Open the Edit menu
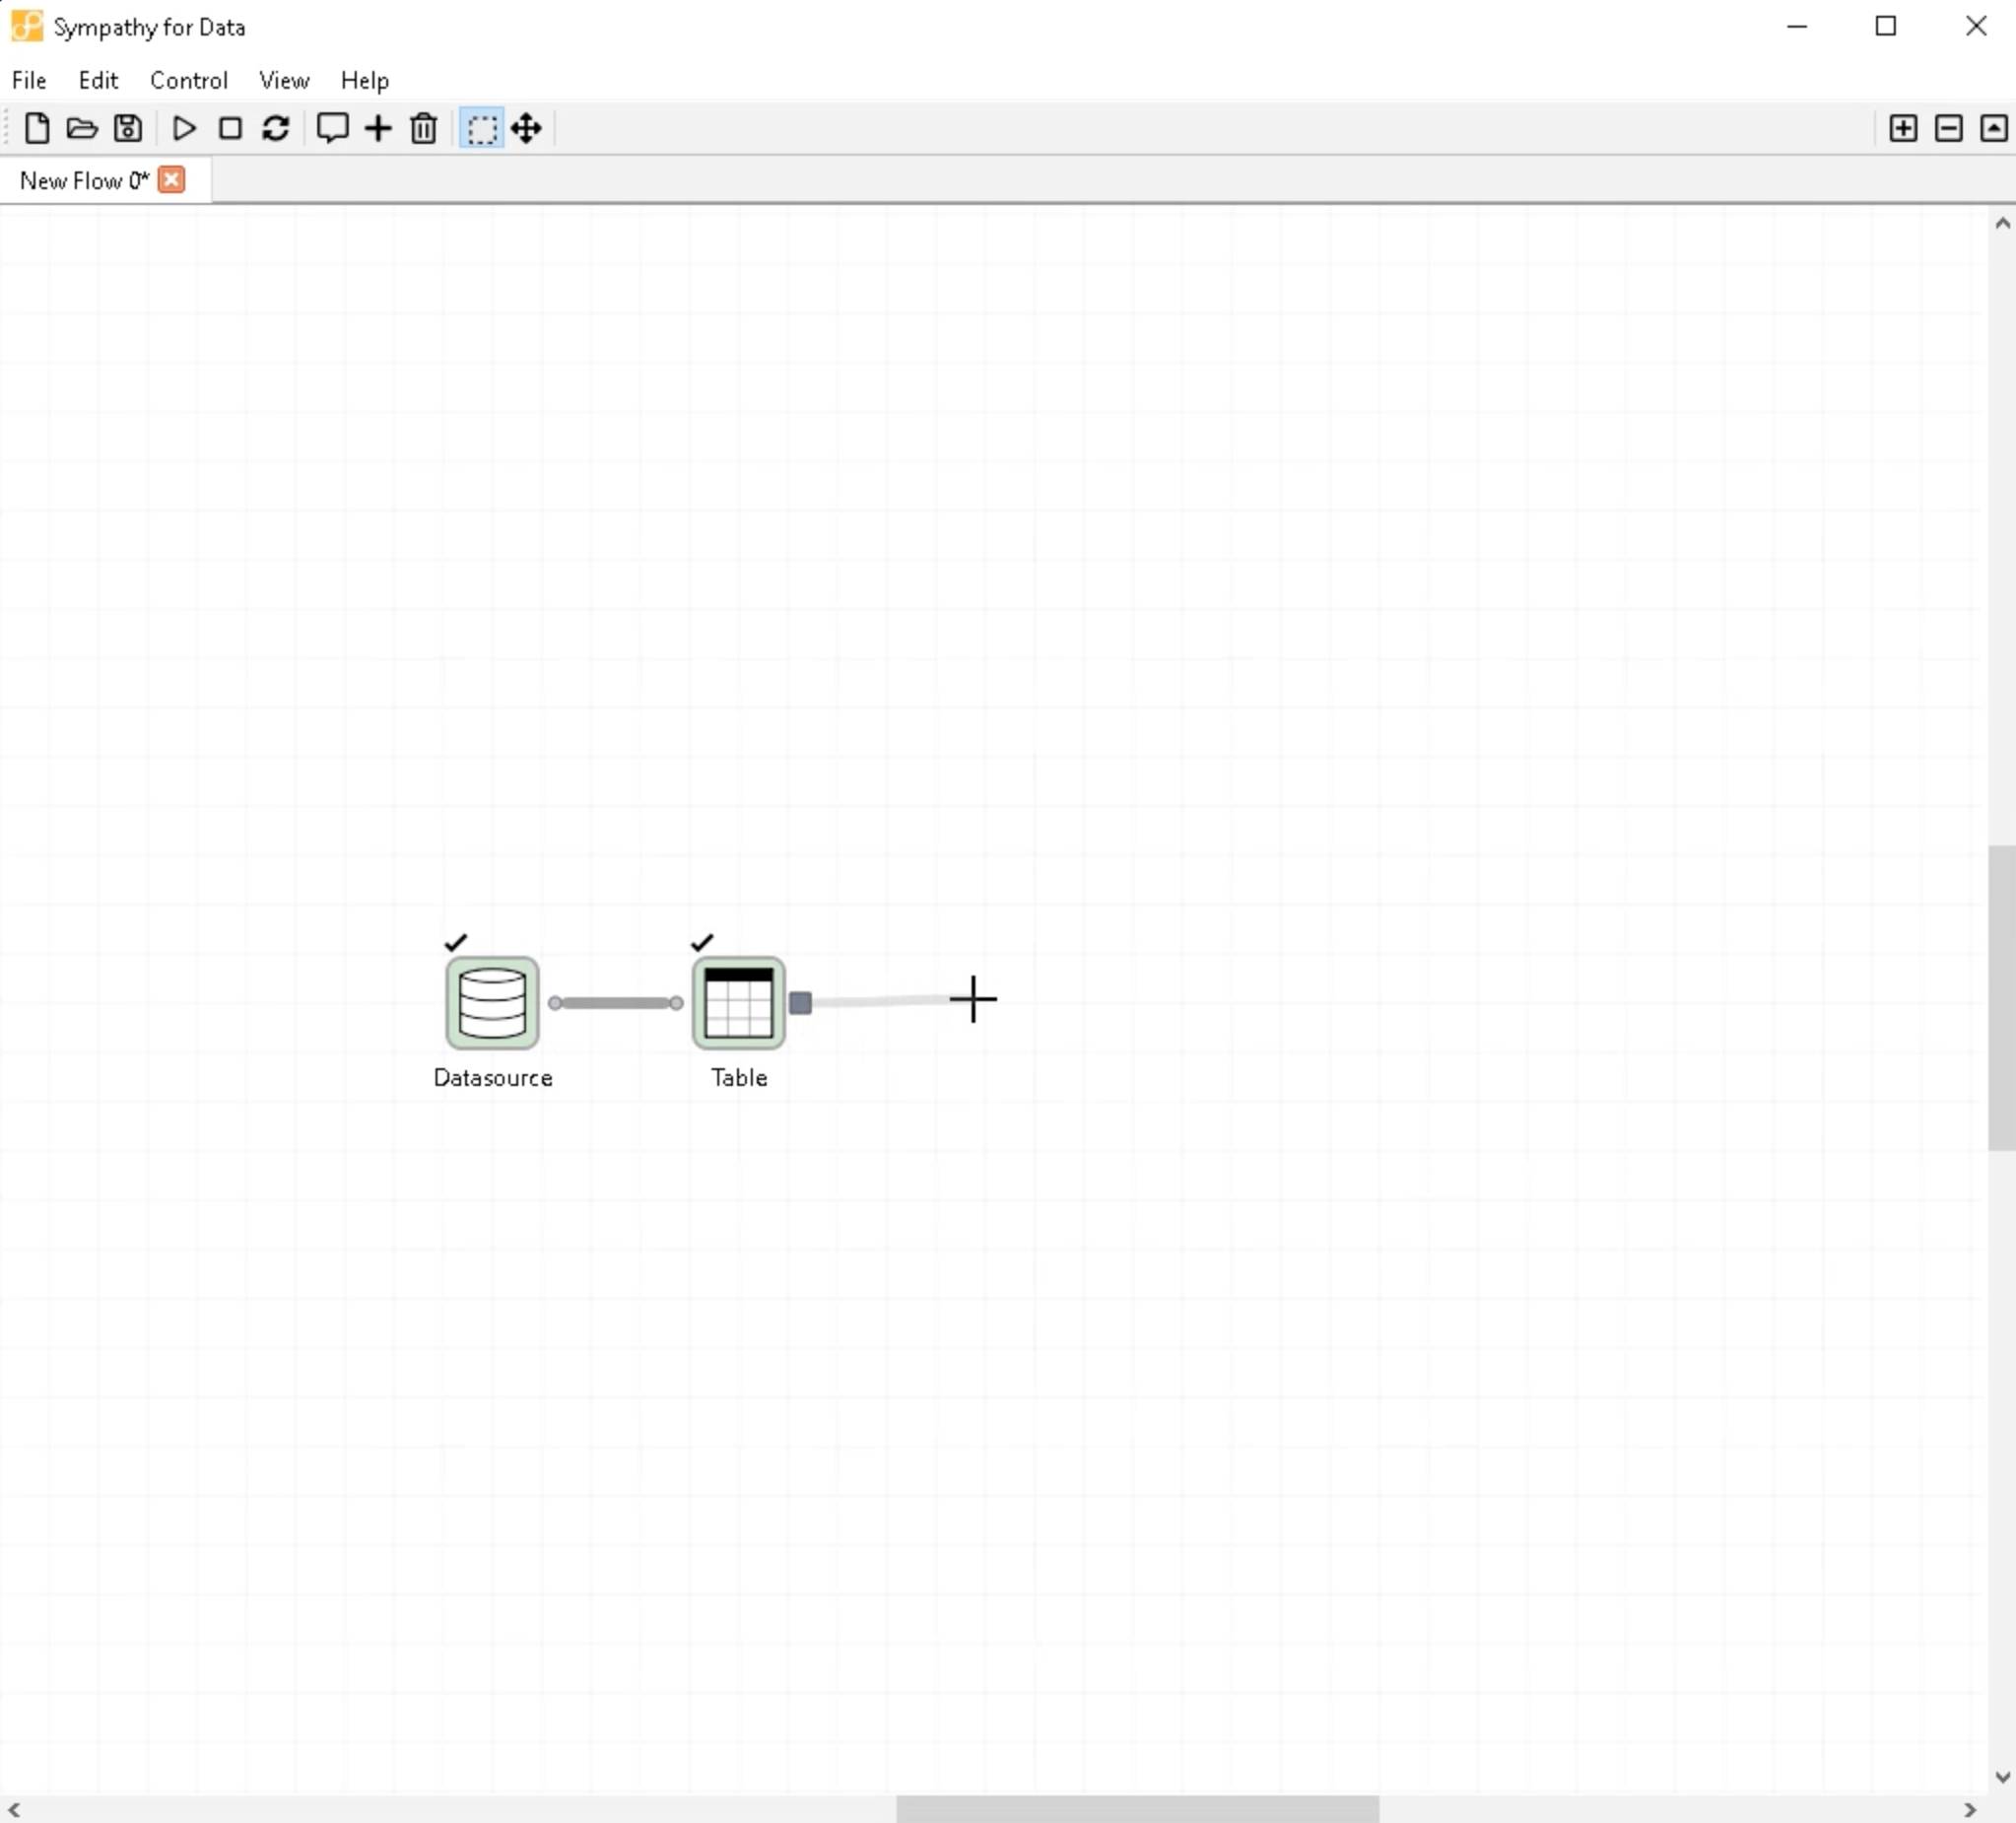The width and height of the screenshot is (2016, 1823). (x=98, y=80)
